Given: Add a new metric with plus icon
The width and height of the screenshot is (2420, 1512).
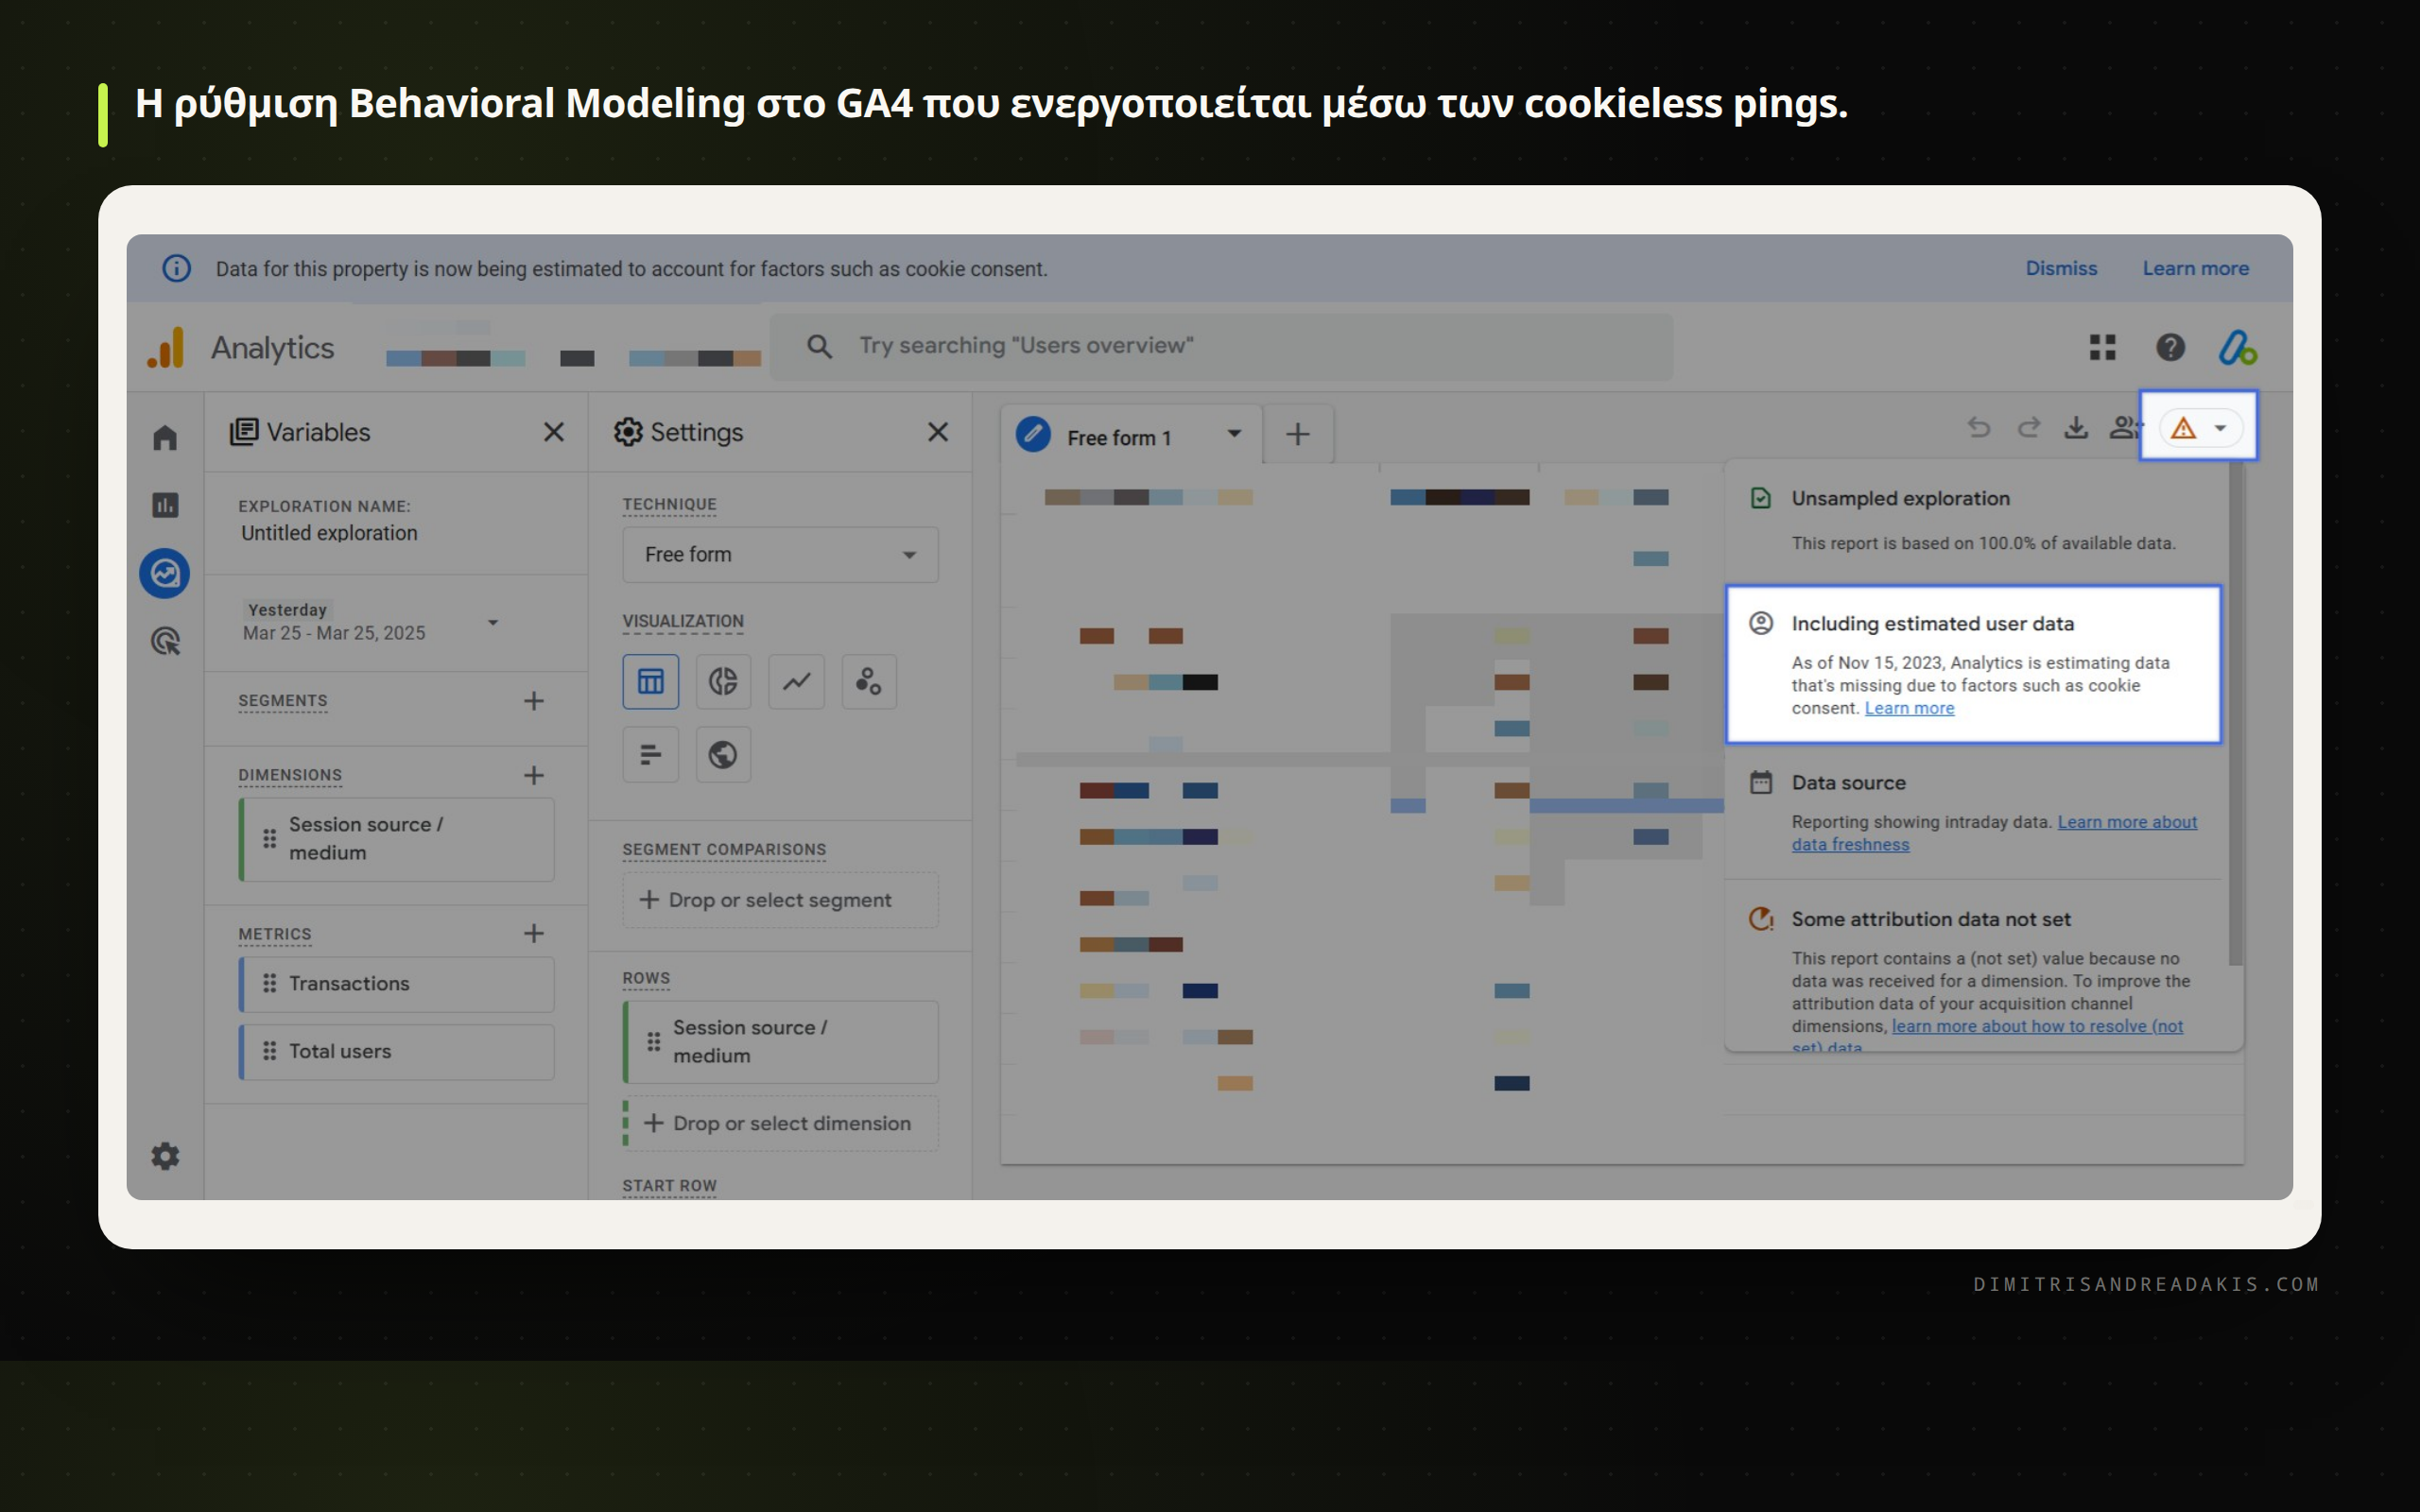Looking at the screenshot, I should coord(534,934).
